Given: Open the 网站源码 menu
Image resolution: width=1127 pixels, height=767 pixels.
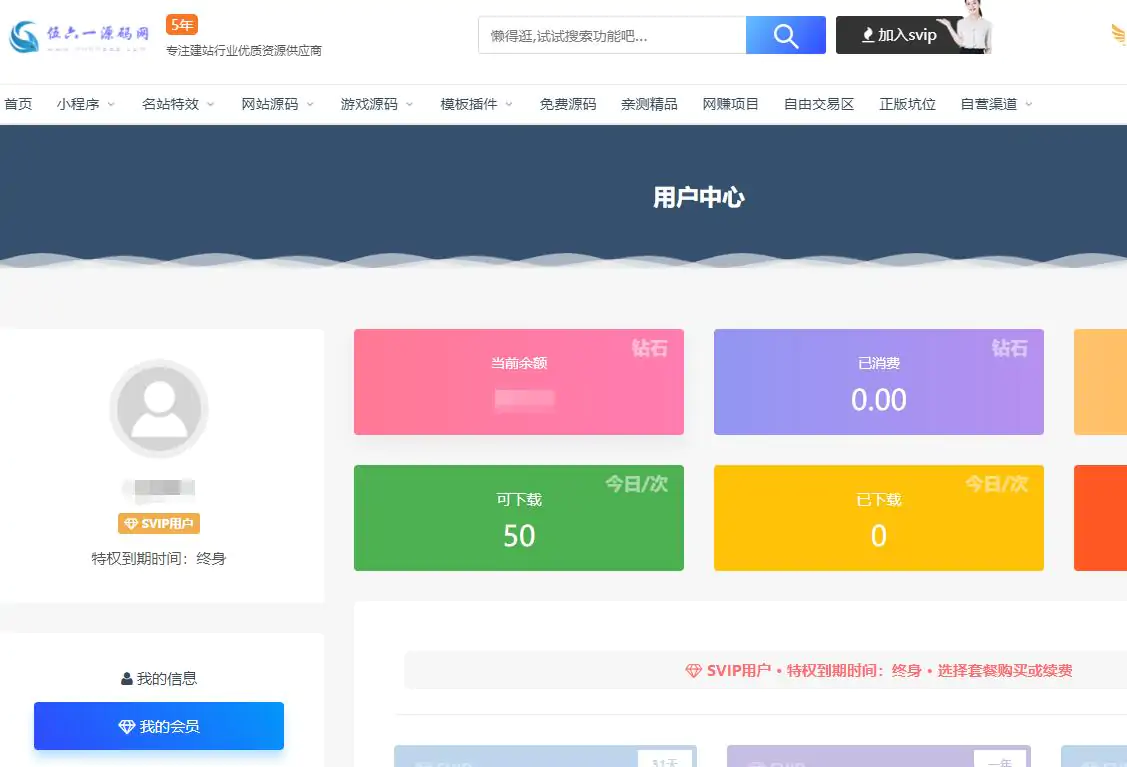Looking at the screenshot, I should (270, 104).
